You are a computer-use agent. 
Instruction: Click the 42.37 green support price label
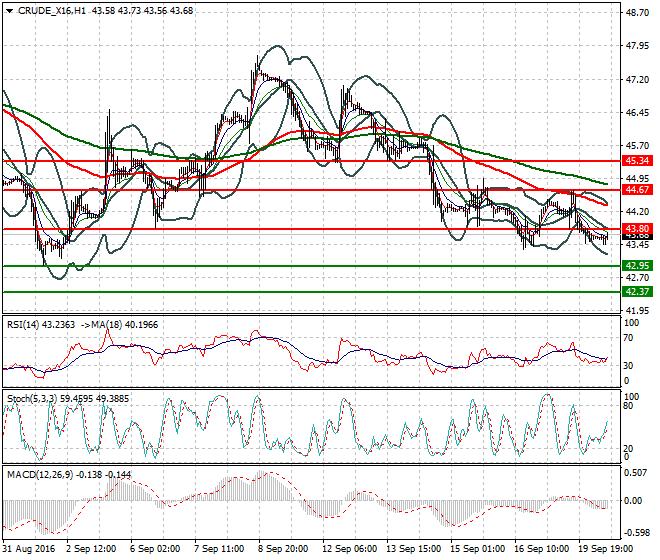click(x=638, y=291)
